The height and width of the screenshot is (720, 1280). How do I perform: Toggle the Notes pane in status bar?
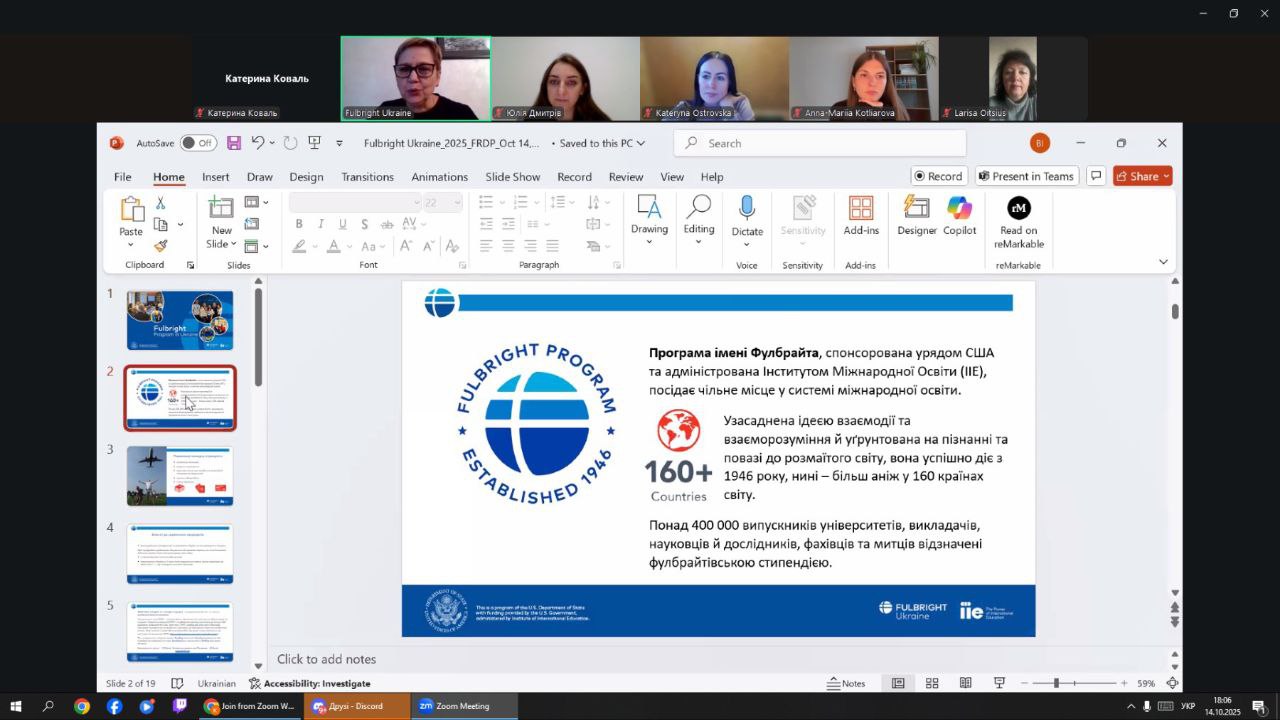tap(846, 683)
